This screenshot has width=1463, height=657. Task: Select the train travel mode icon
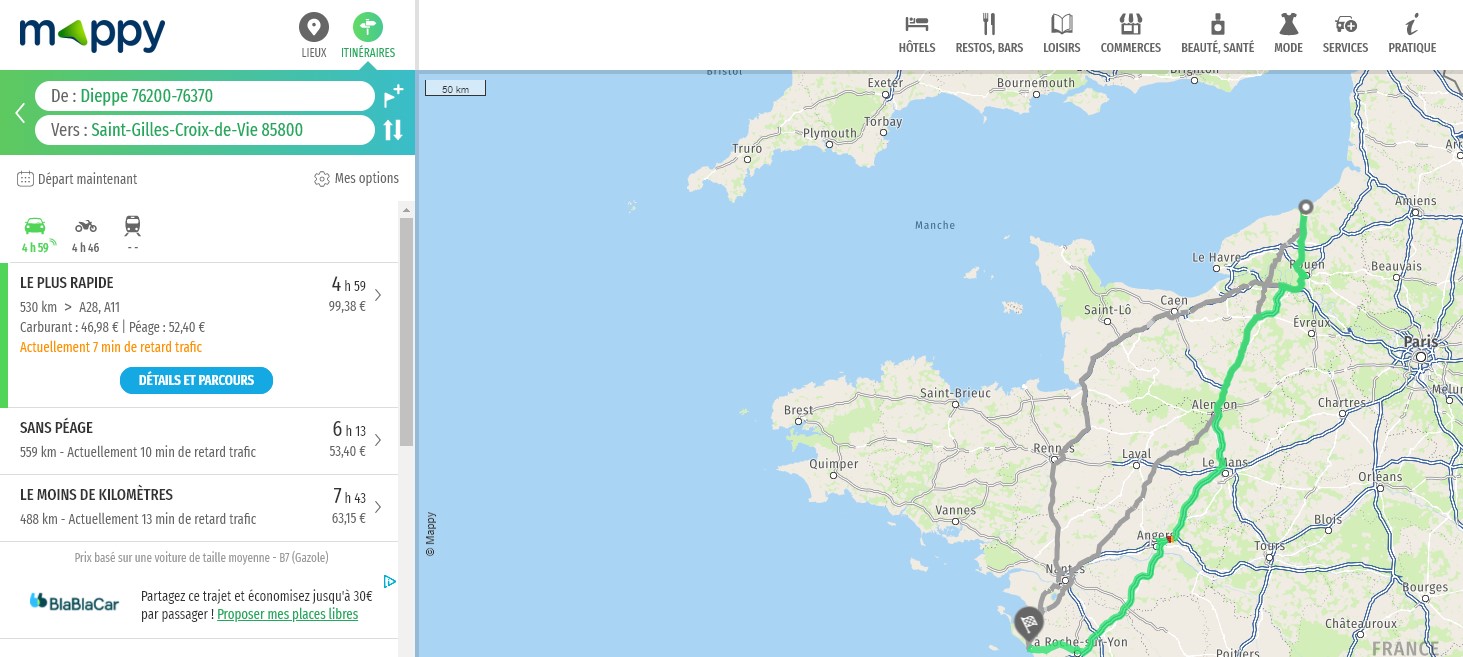point(132,226)
